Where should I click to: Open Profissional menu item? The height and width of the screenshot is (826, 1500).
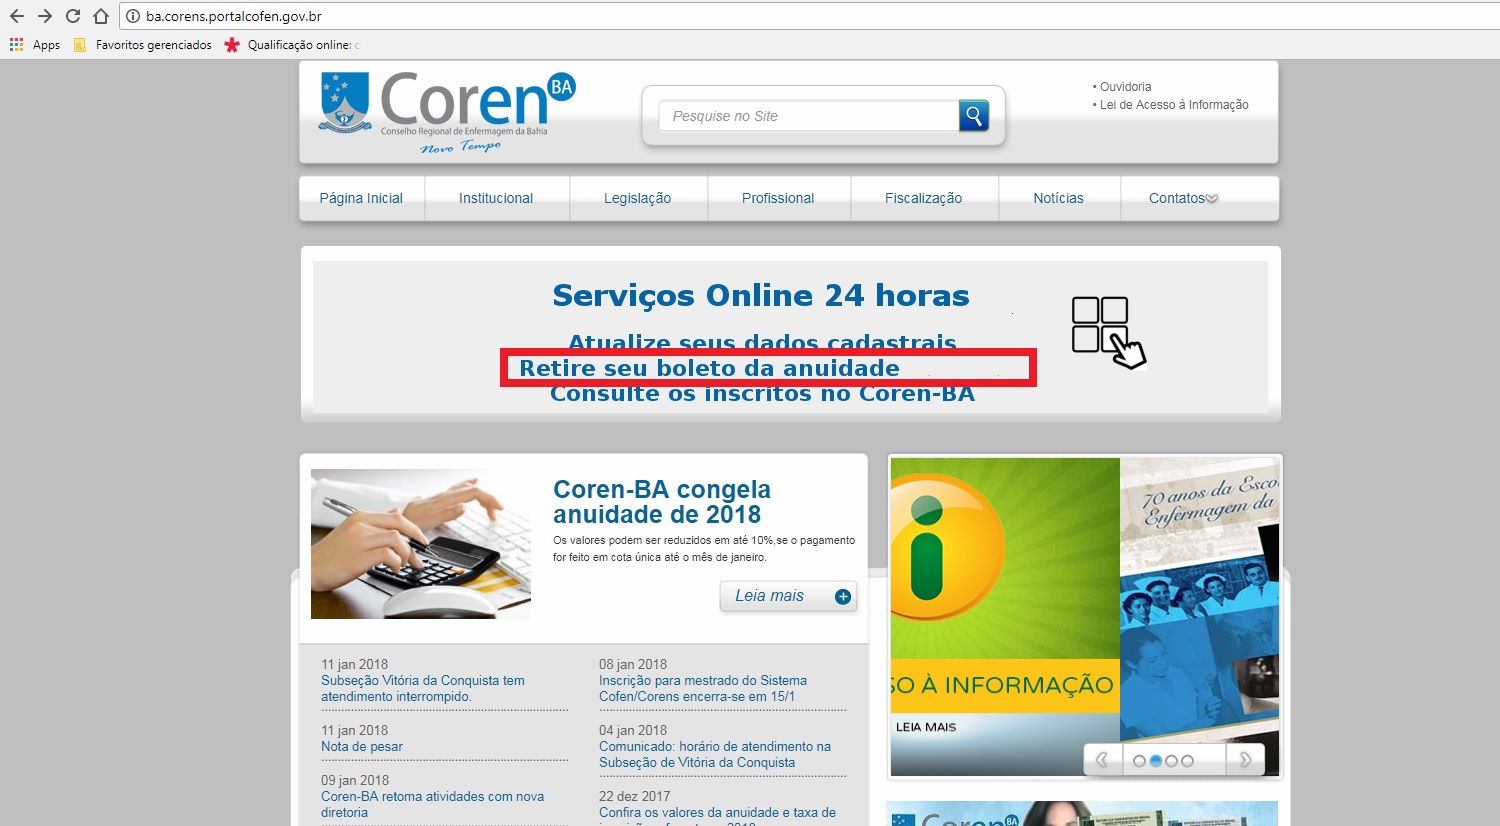click(x=778, y=198)
